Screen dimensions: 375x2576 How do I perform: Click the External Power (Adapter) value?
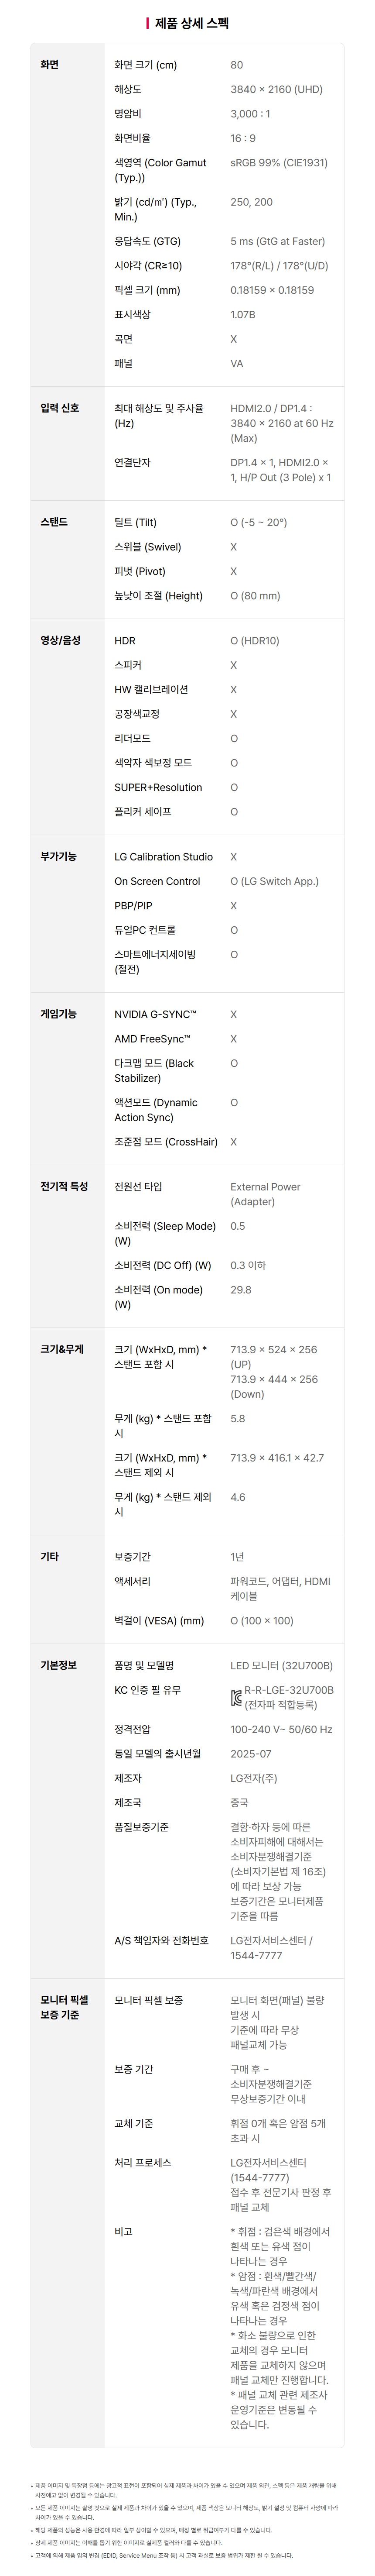(x=265, y=1194)
